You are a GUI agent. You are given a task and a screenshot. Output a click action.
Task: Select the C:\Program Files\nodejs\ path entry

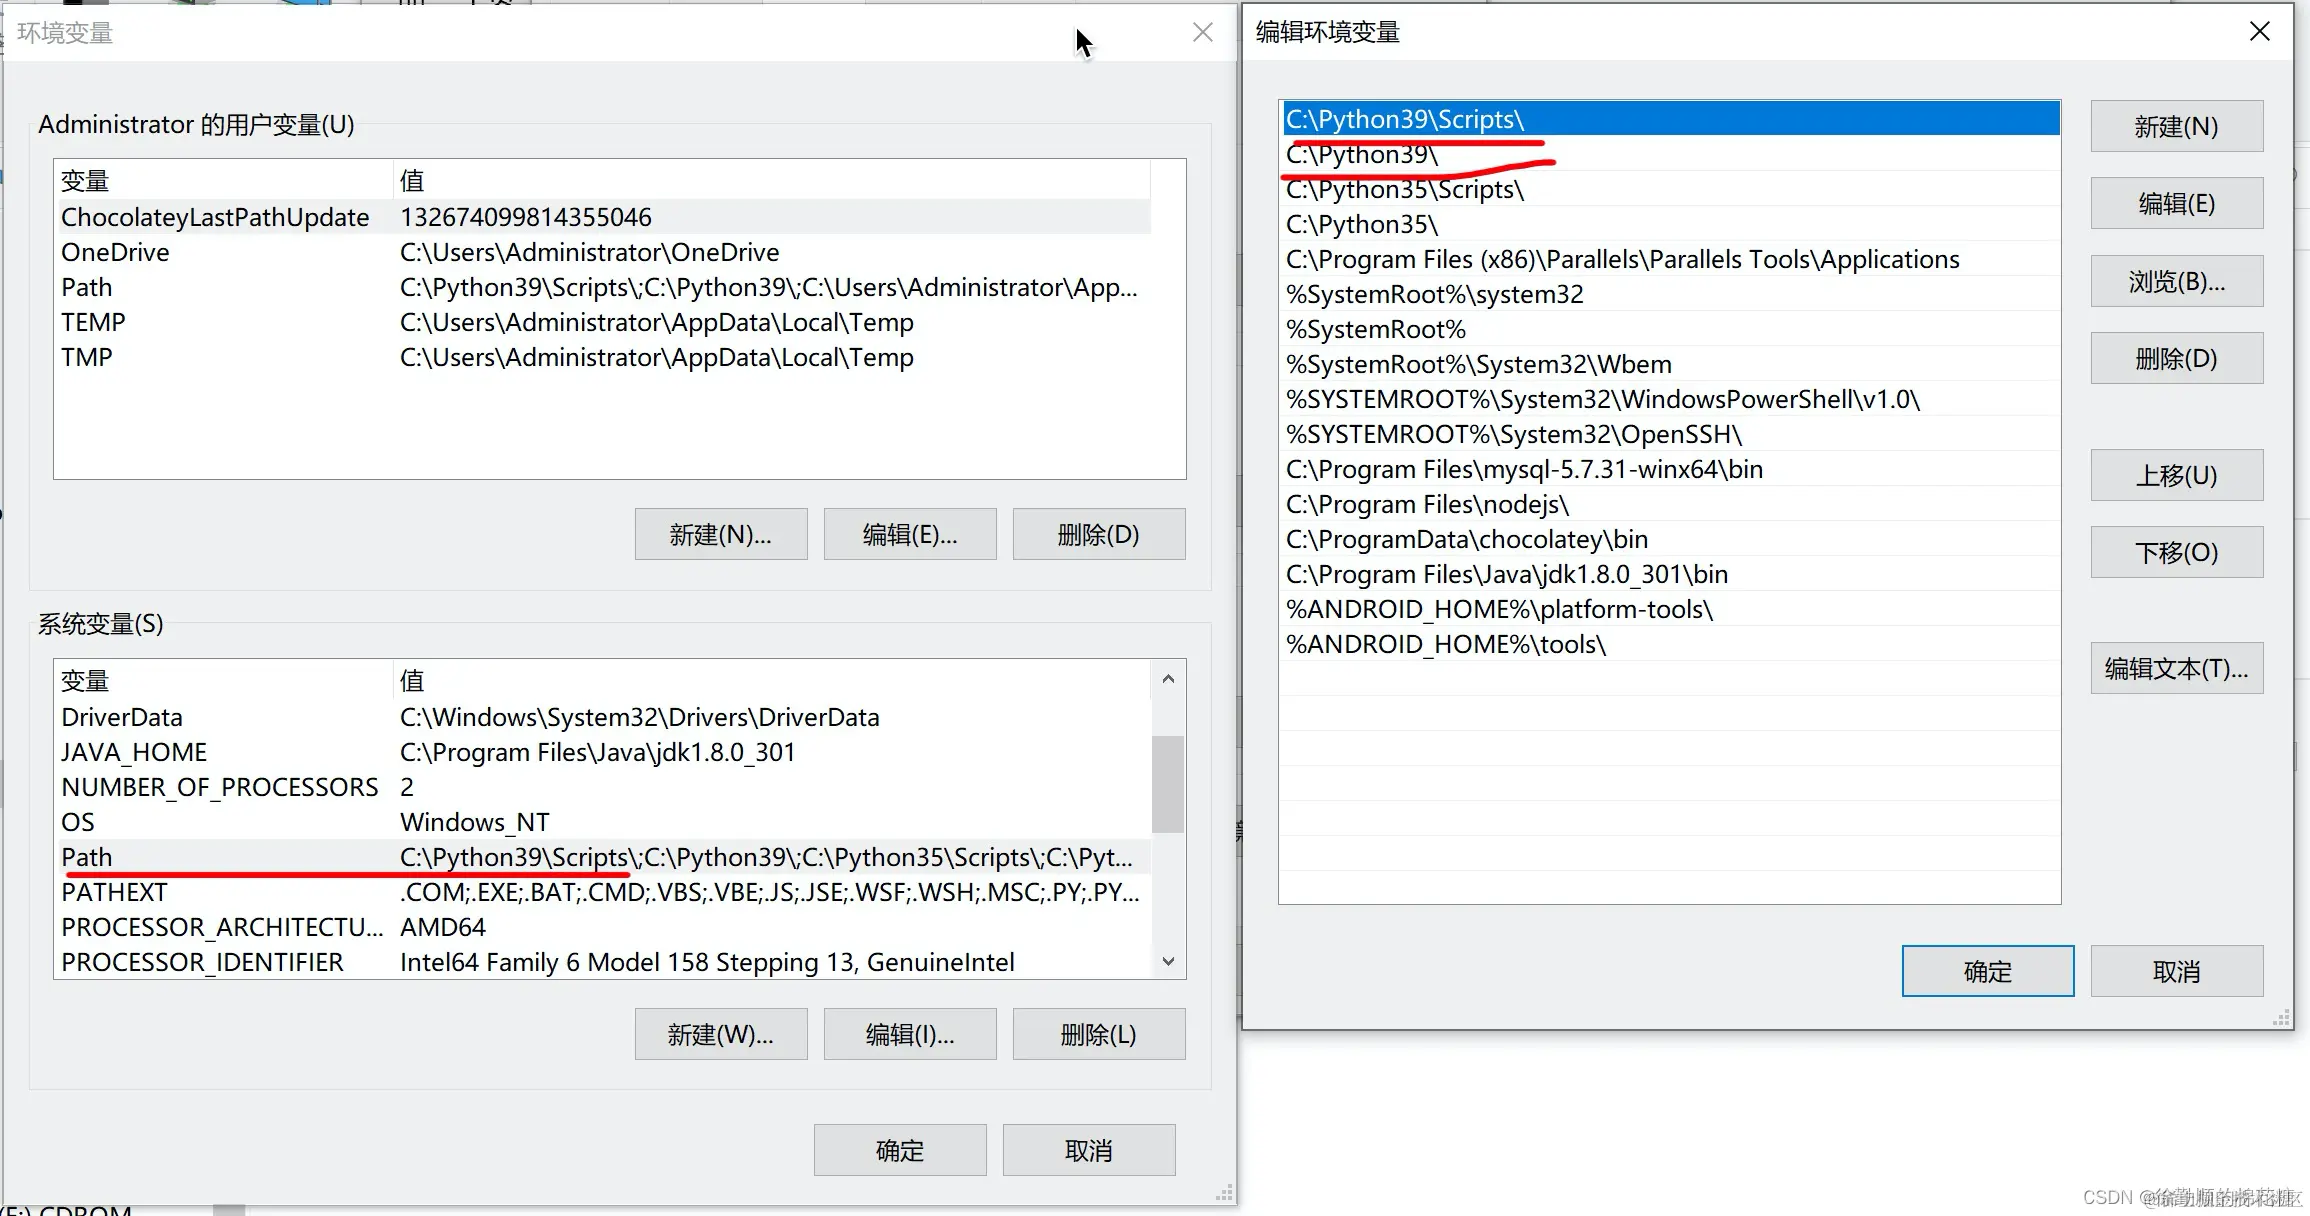[x=1427, y=505]
